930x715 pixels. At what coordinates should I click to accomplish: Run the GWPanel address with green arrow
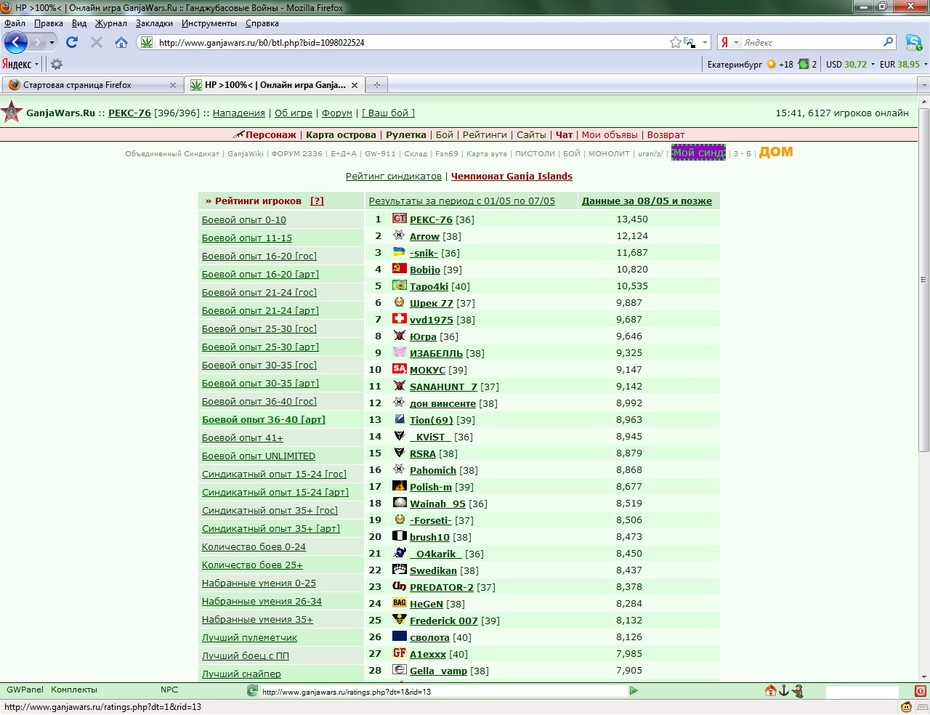coord(633,690)
